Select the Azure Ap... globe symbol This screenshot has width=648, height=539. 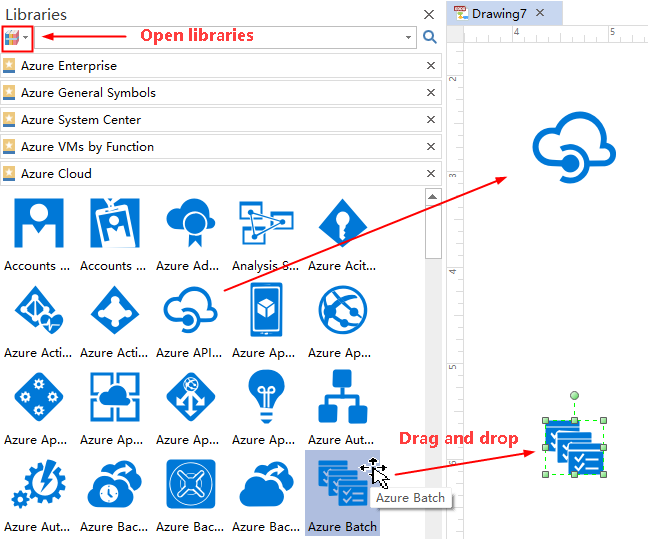tap(343, 310)
